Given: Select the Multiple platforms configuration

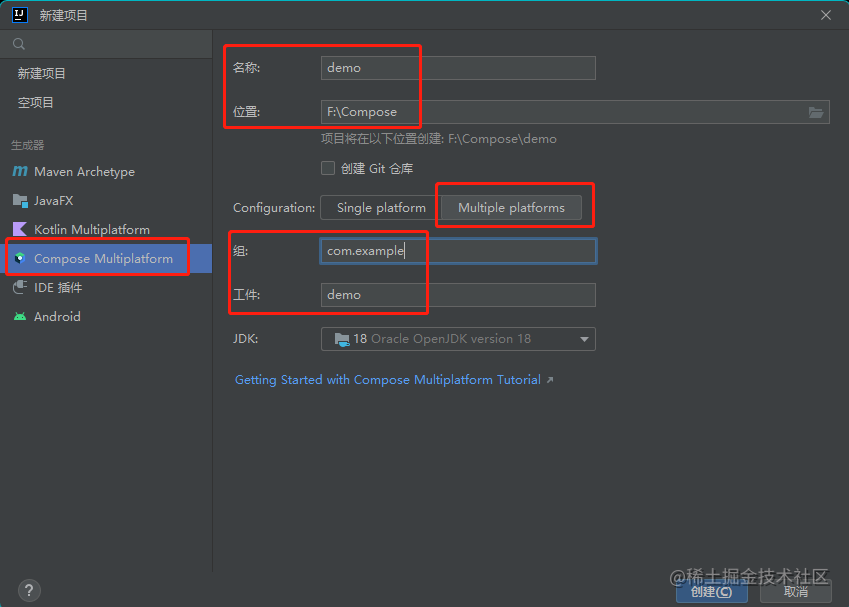Looking at the screenshot, I should point(514,207).
